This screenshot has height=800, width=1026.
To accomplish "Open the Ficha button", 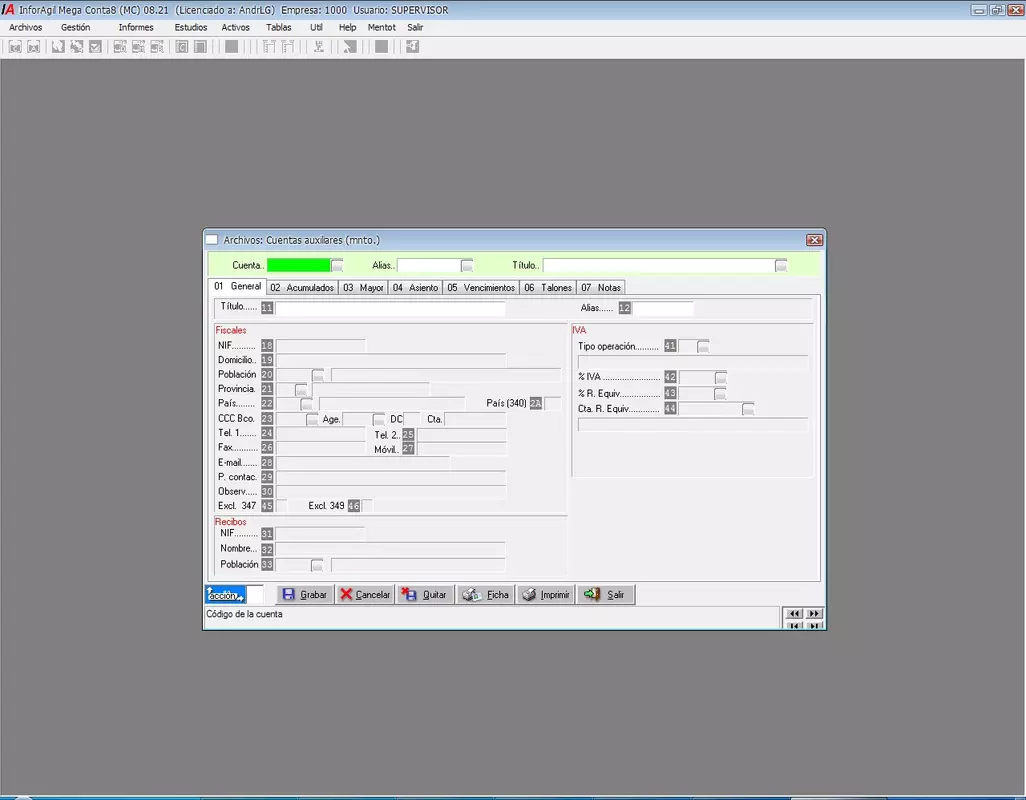I will click(486, 595).
